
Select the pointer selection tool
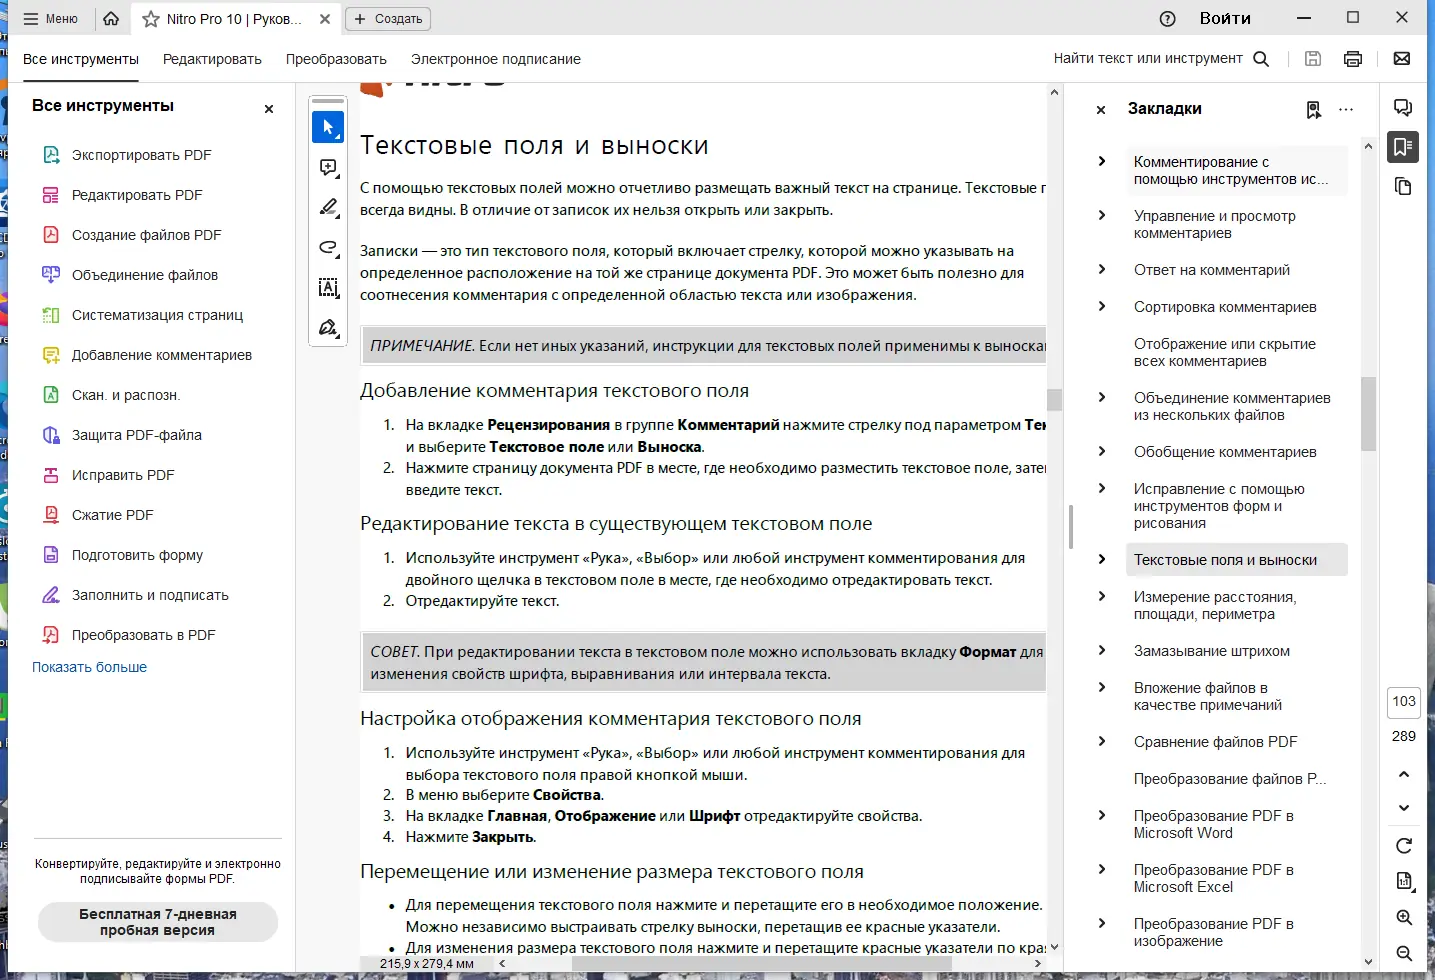[328, 127]
